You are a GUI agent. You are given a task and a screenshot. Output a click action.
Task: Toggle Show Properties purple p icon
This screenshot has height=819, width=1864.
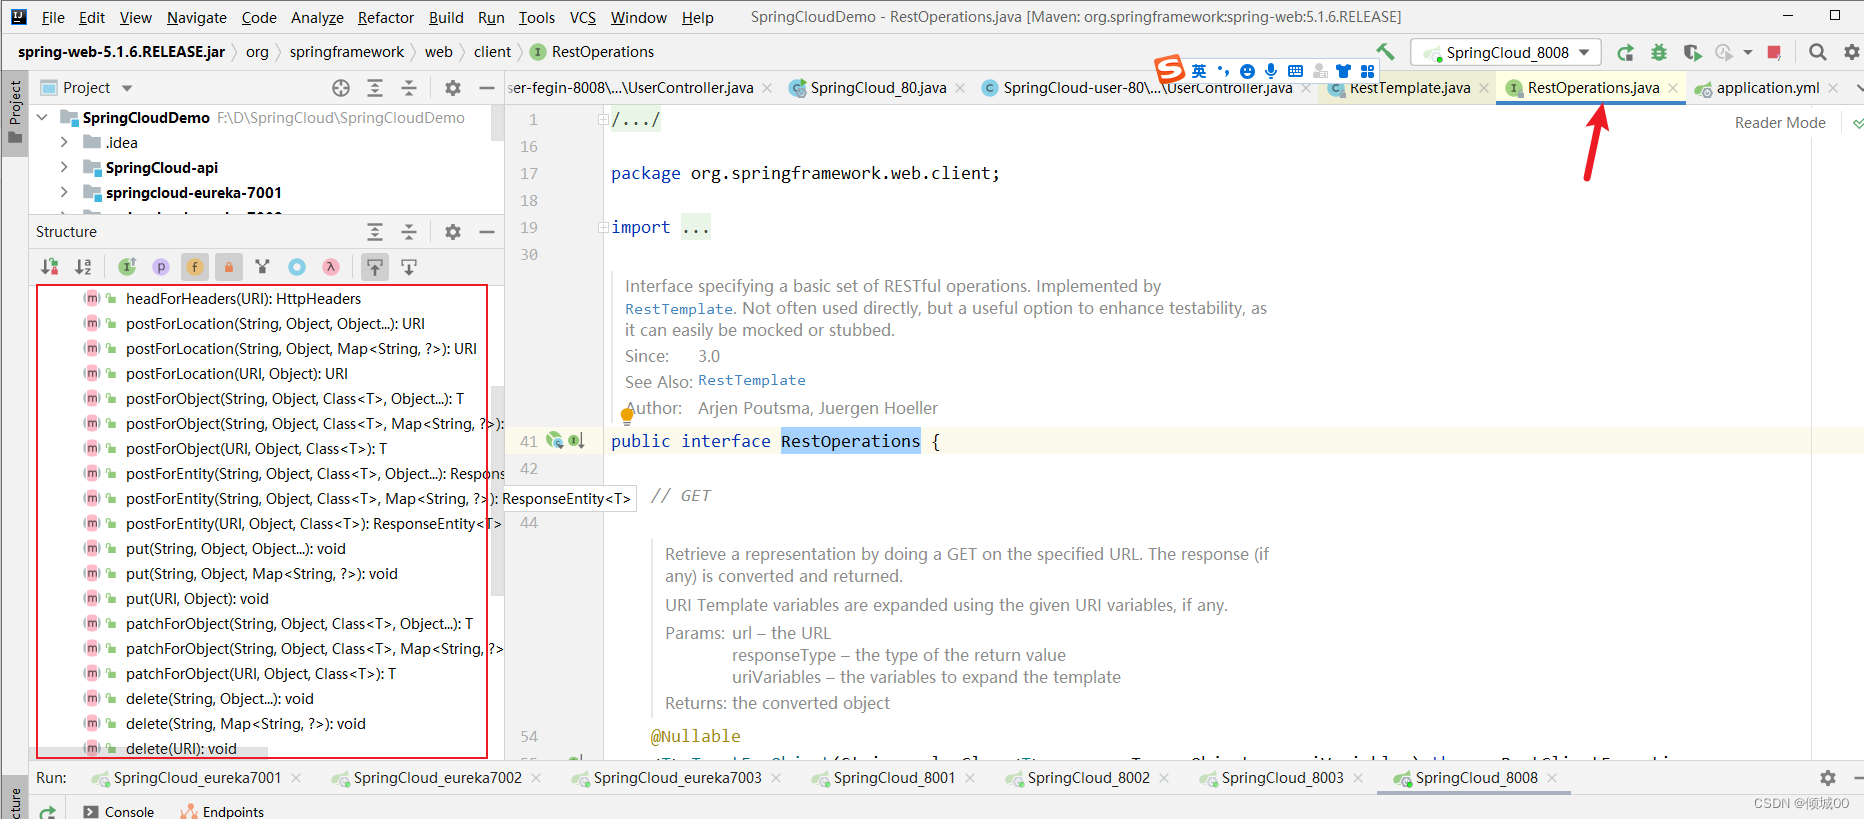161,267
